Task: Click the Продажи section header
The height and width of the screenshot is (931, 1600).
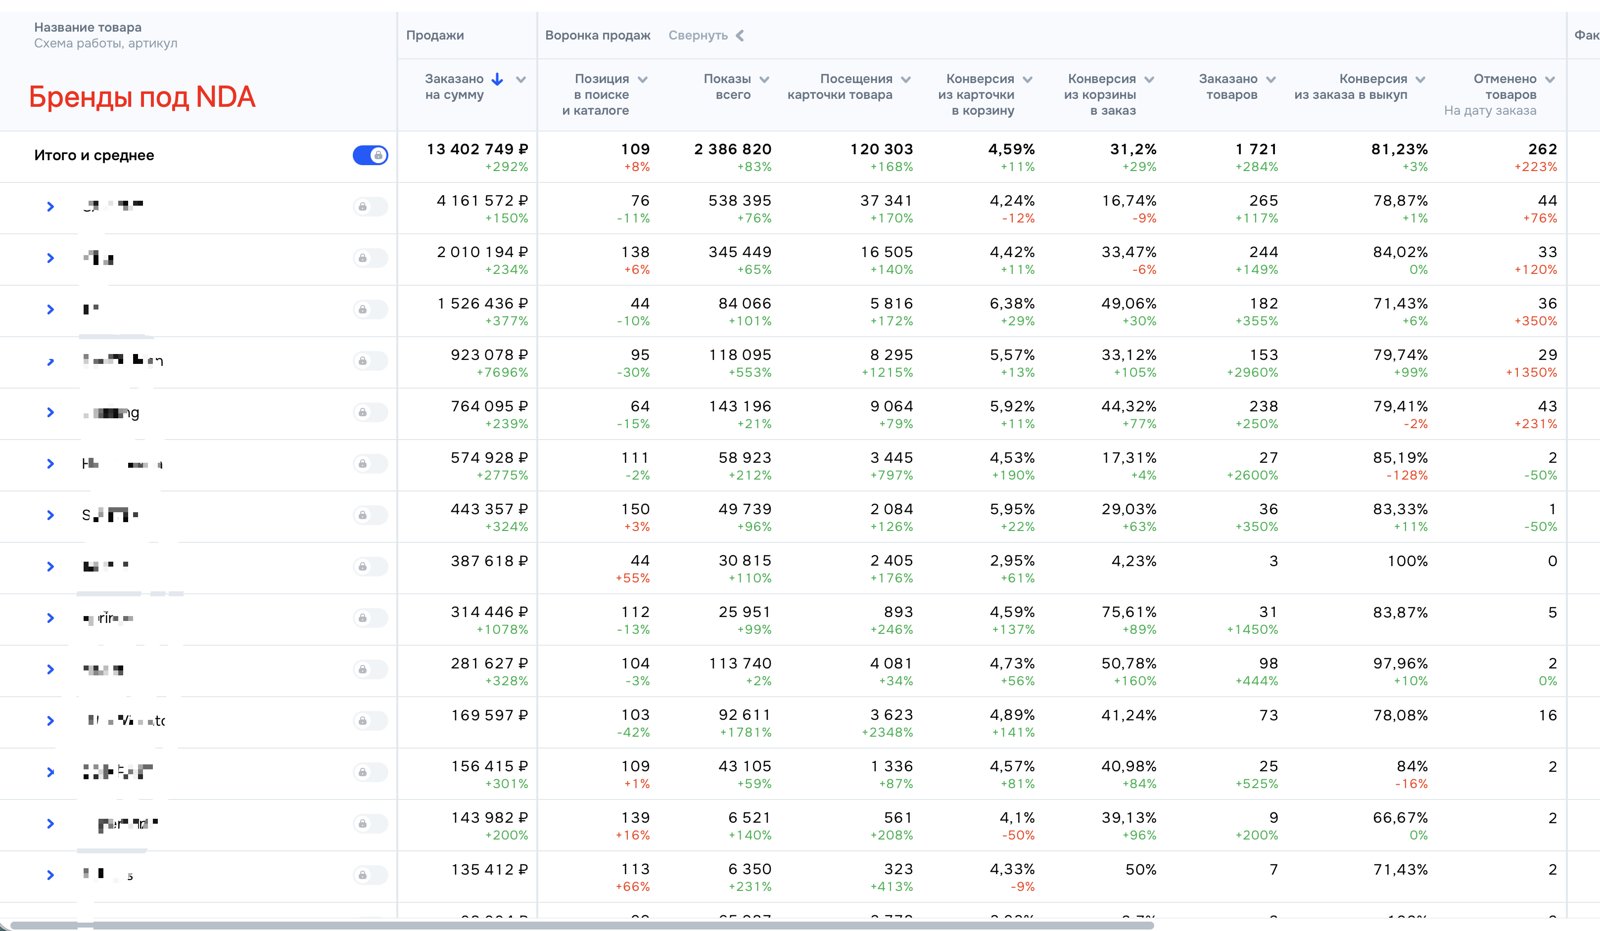Action: (435, 35)
